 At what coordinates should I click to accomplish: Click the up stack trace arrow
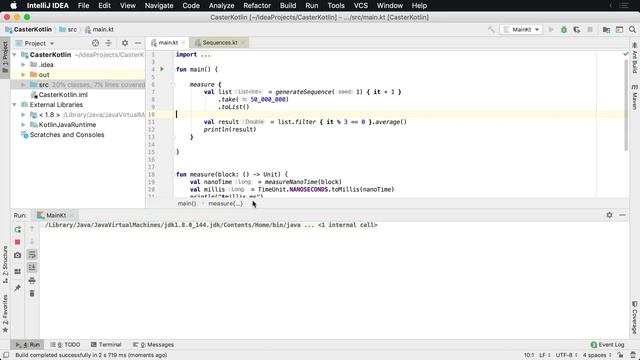32,229
